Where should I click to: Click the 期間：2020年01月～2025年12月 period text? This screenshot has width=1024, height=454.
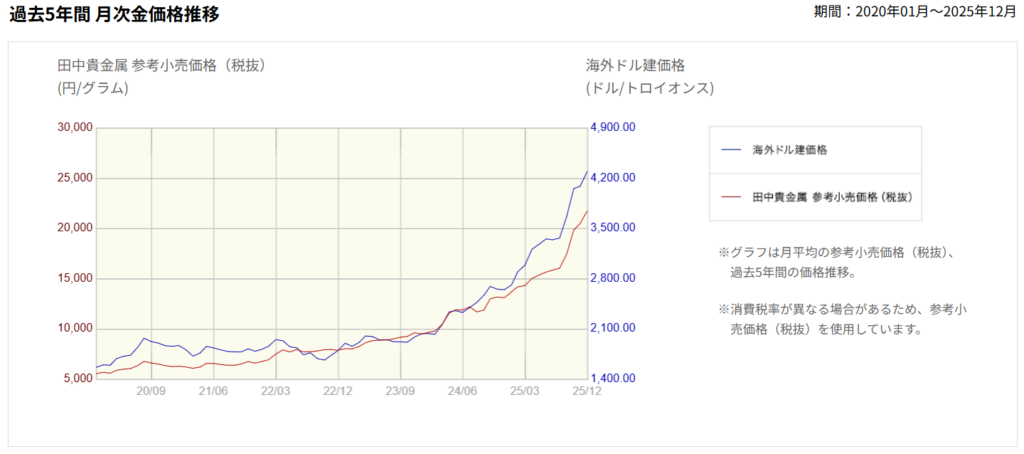coord(916,14)
